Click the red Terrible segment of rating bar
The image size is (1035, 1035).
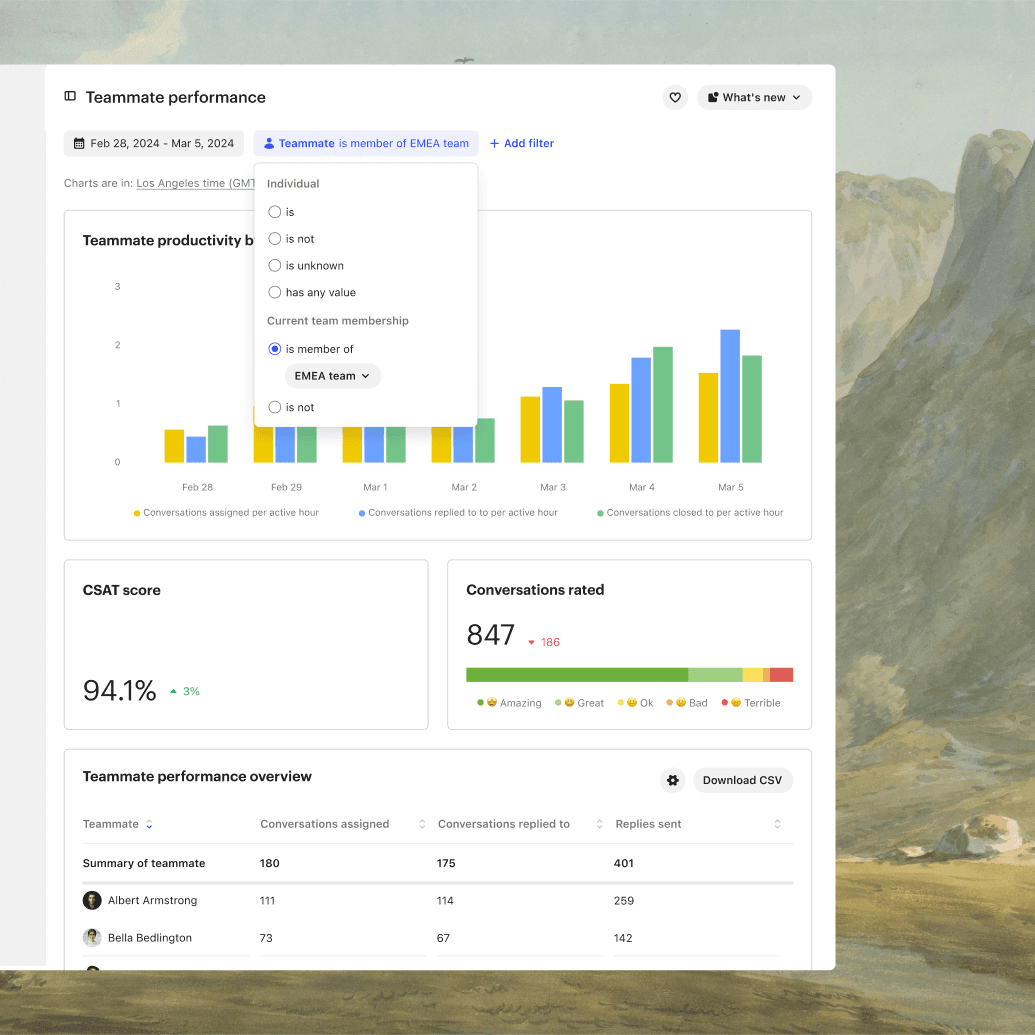tap(782, 675)
